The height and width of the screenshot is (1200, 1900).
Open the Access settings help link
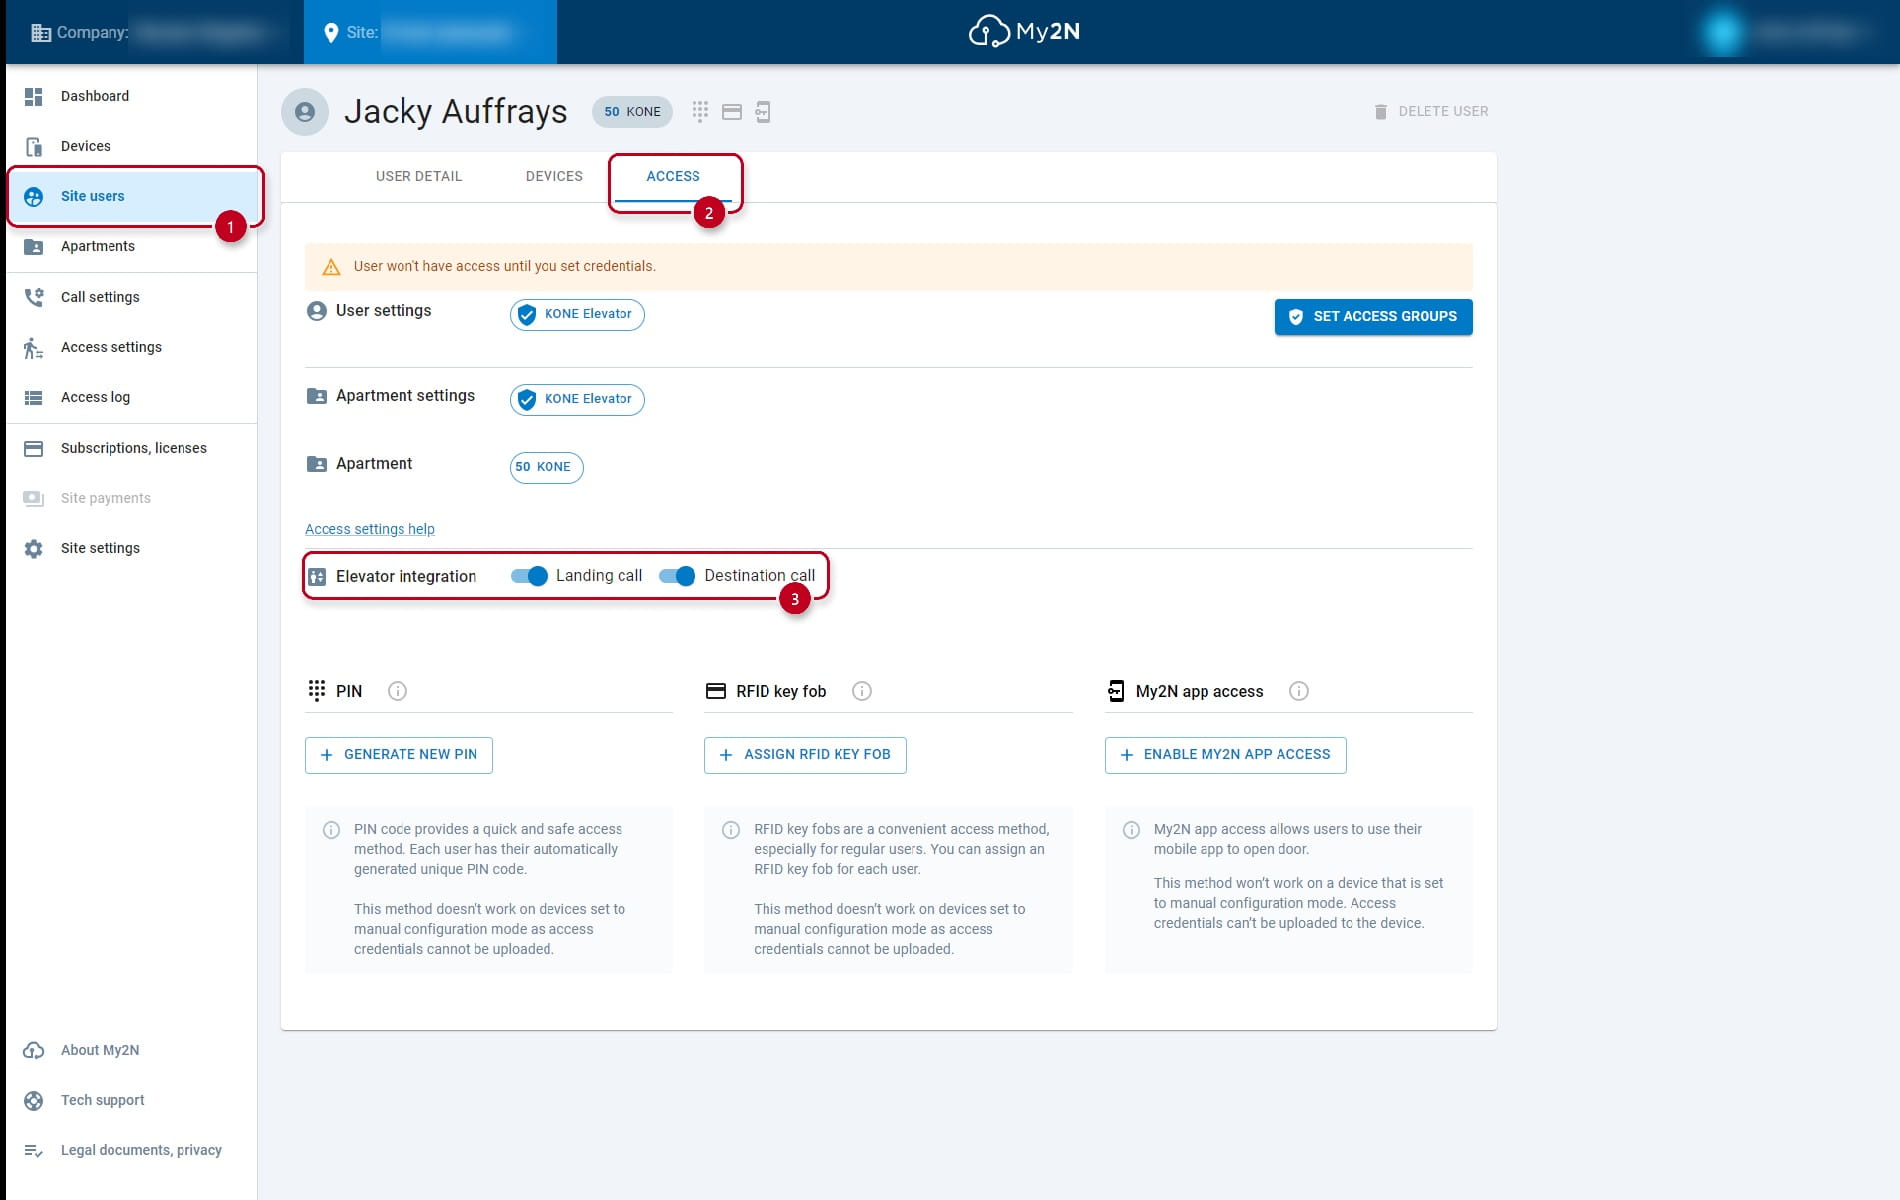coord(370,529)
